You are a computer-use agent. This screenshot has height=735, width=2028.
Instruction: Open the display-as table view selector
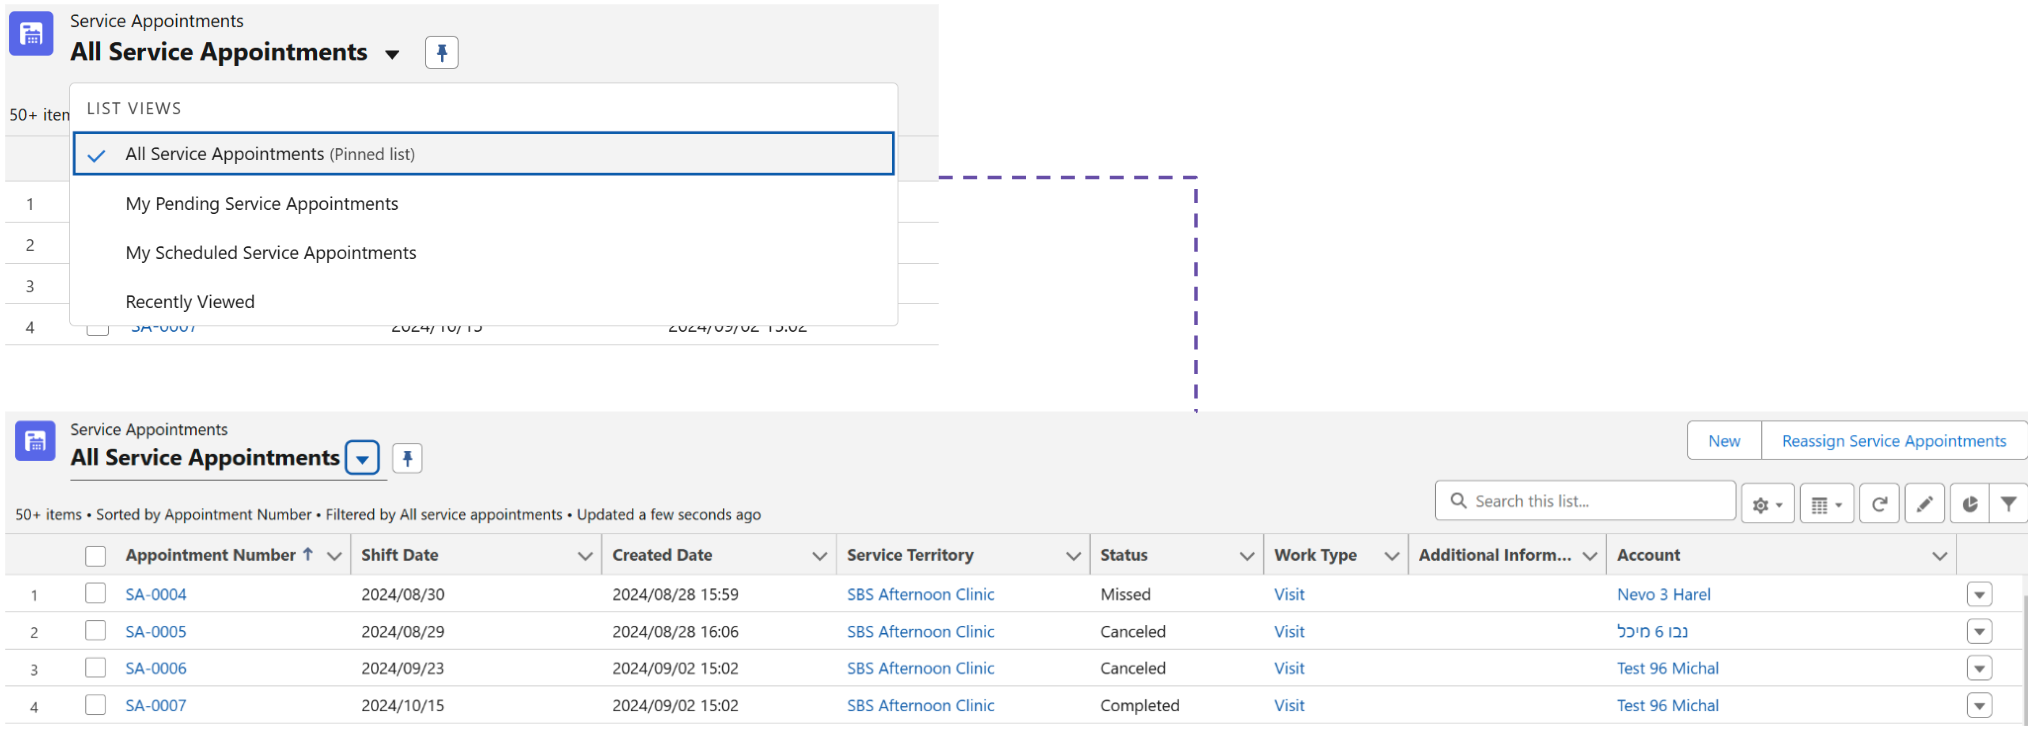(1827, 504)
